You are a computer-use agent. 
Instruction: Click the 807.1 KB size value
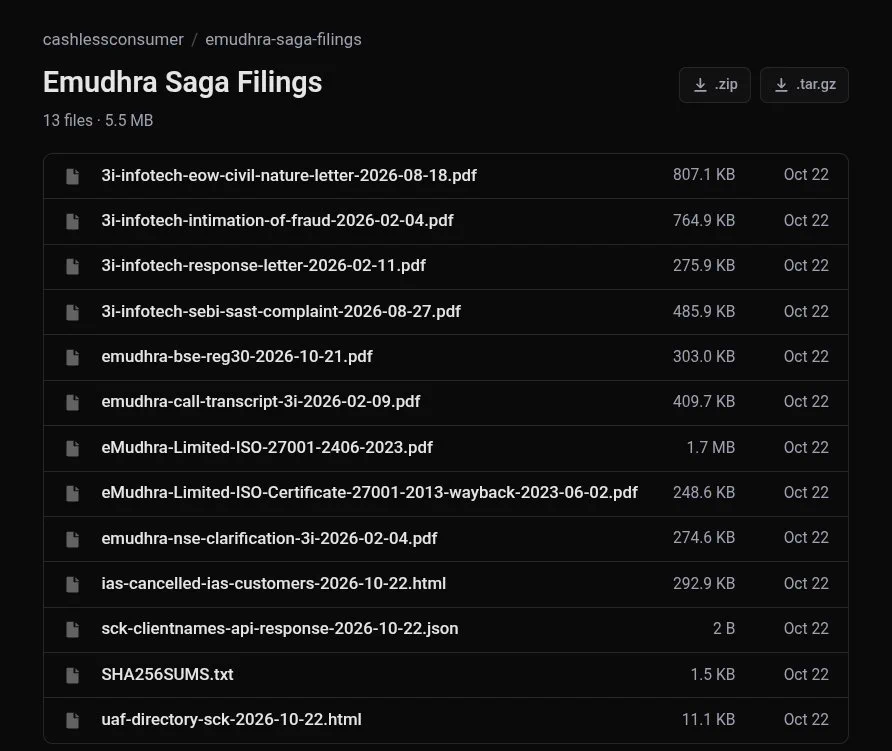pyautogui.click(x=704, y=175)
